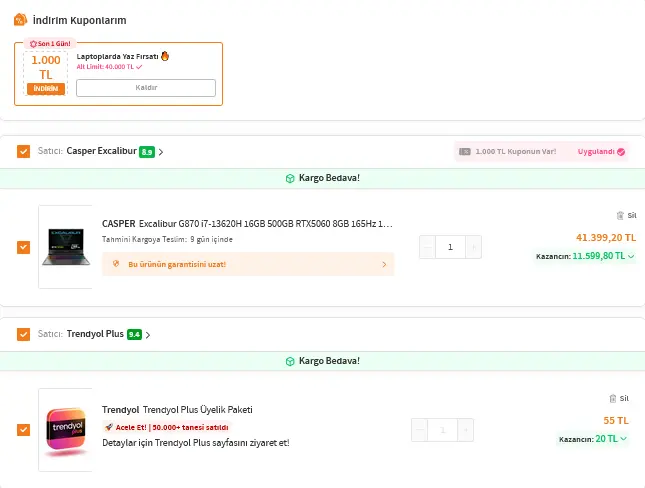Image resolution: width=645 pixels, height=488 pixels.
Task: Click the flame icon beside Laptoplarda Yaz Fırsatı
Action: (x=165, y=56)
